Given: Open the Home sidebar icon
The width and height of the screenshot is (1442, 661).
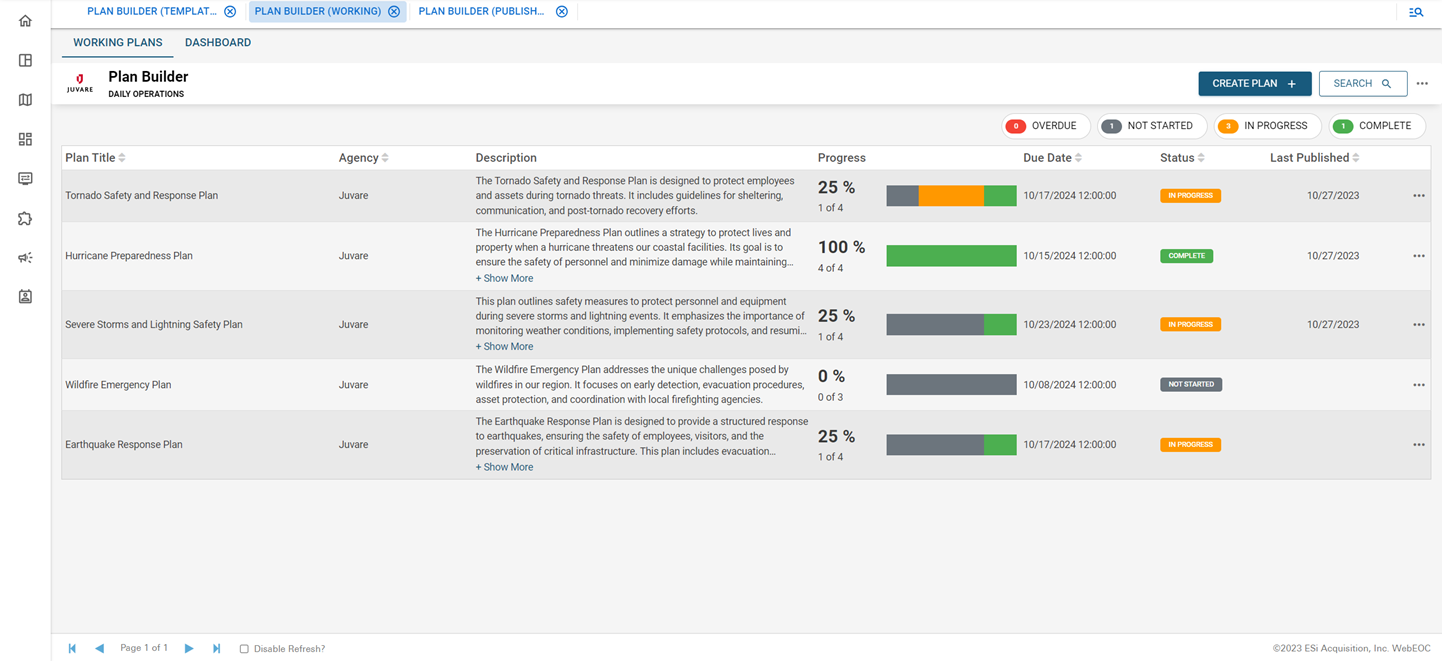Looking at the screenshot, I should point(24,20).
